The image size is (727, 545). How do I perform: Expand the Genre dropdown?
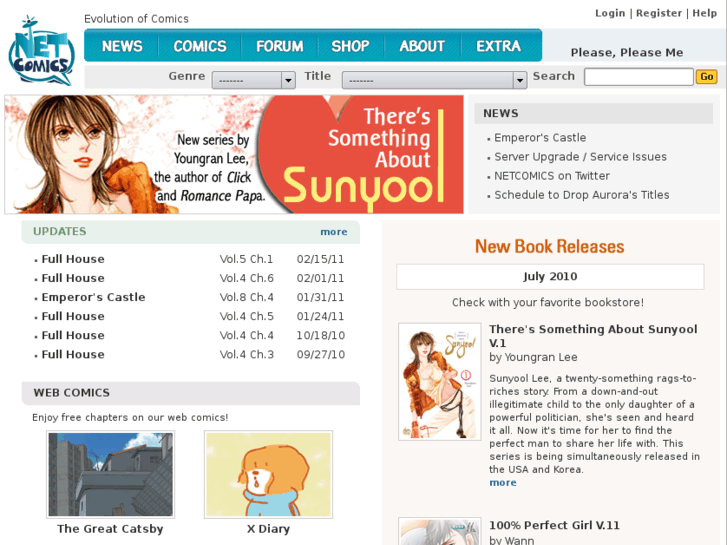(254, 80)
